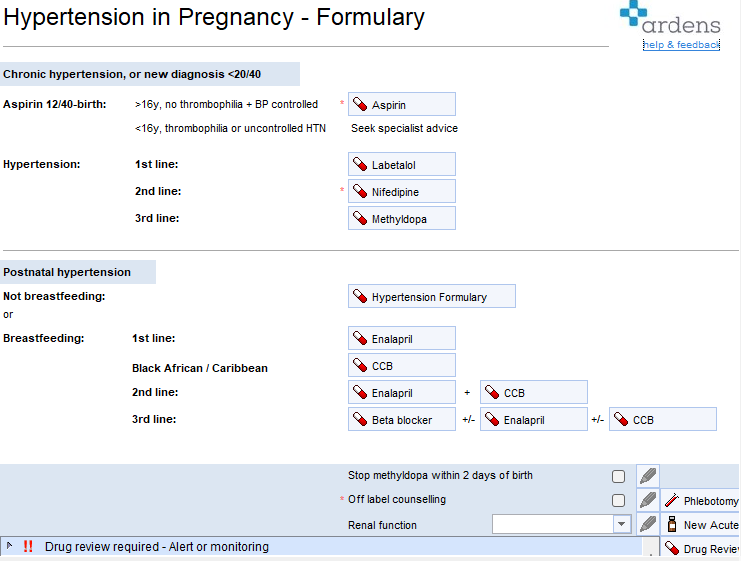Click pencil icon beside Off label counselling
Screen dimensions: 741x561
tap(648, 500)
